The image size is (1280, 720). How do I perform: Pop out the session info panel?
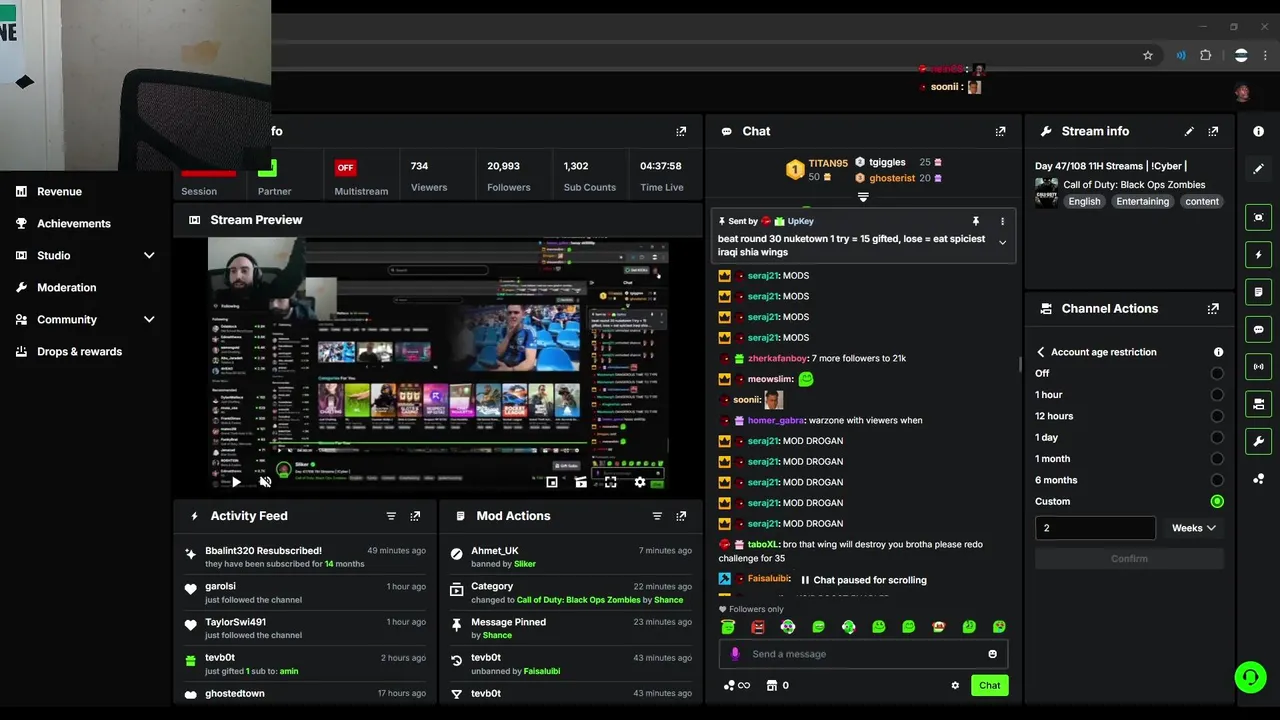681,131
